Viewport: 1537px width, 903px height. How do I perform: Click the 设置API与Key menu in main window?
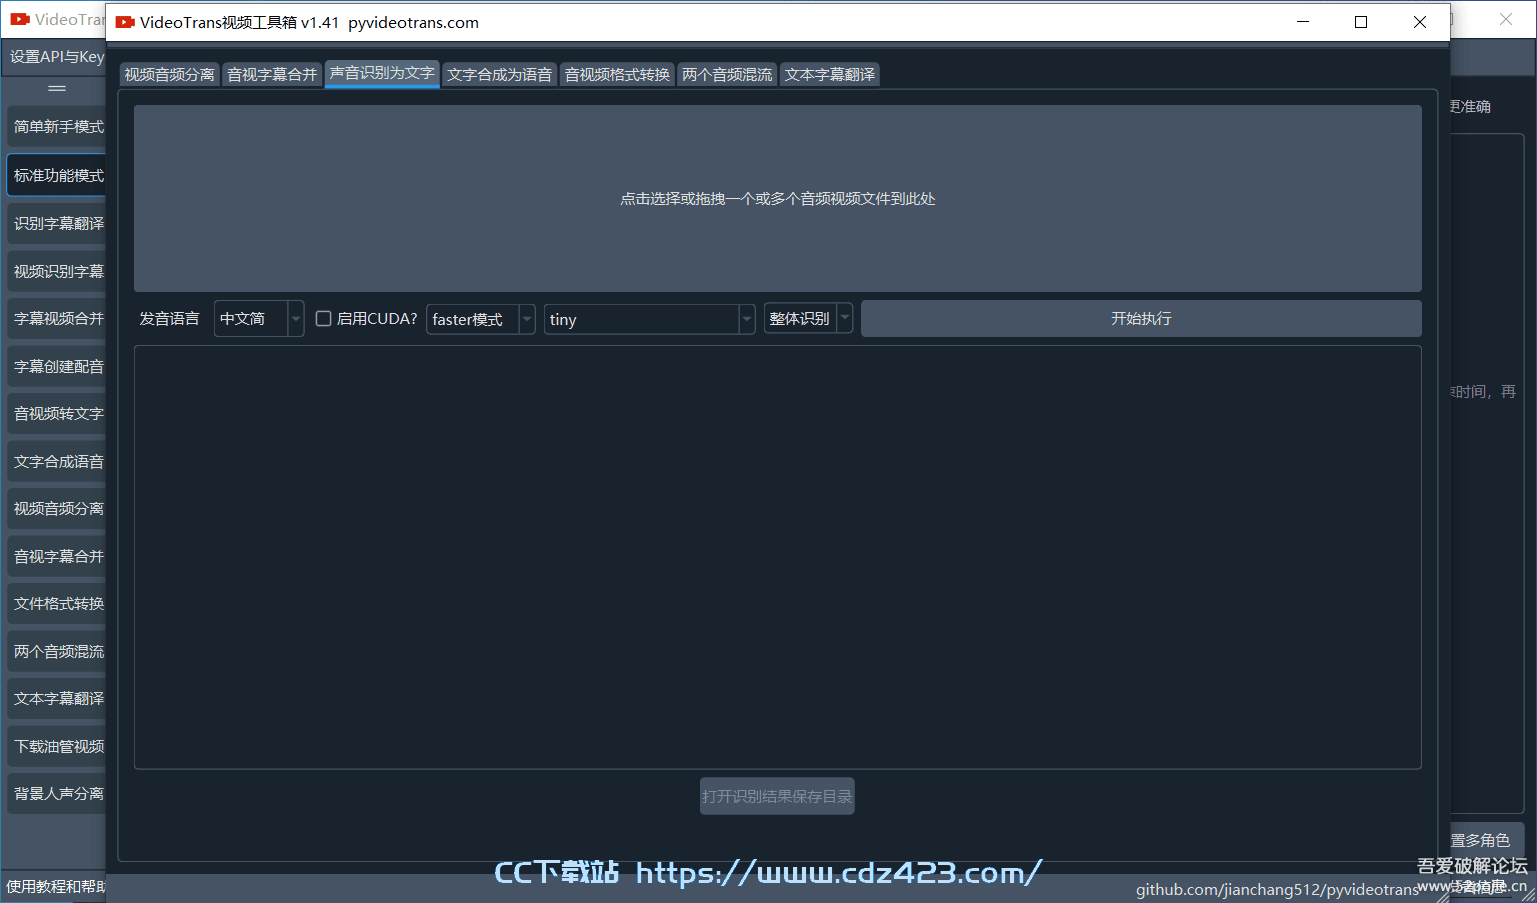coord(57,57)
